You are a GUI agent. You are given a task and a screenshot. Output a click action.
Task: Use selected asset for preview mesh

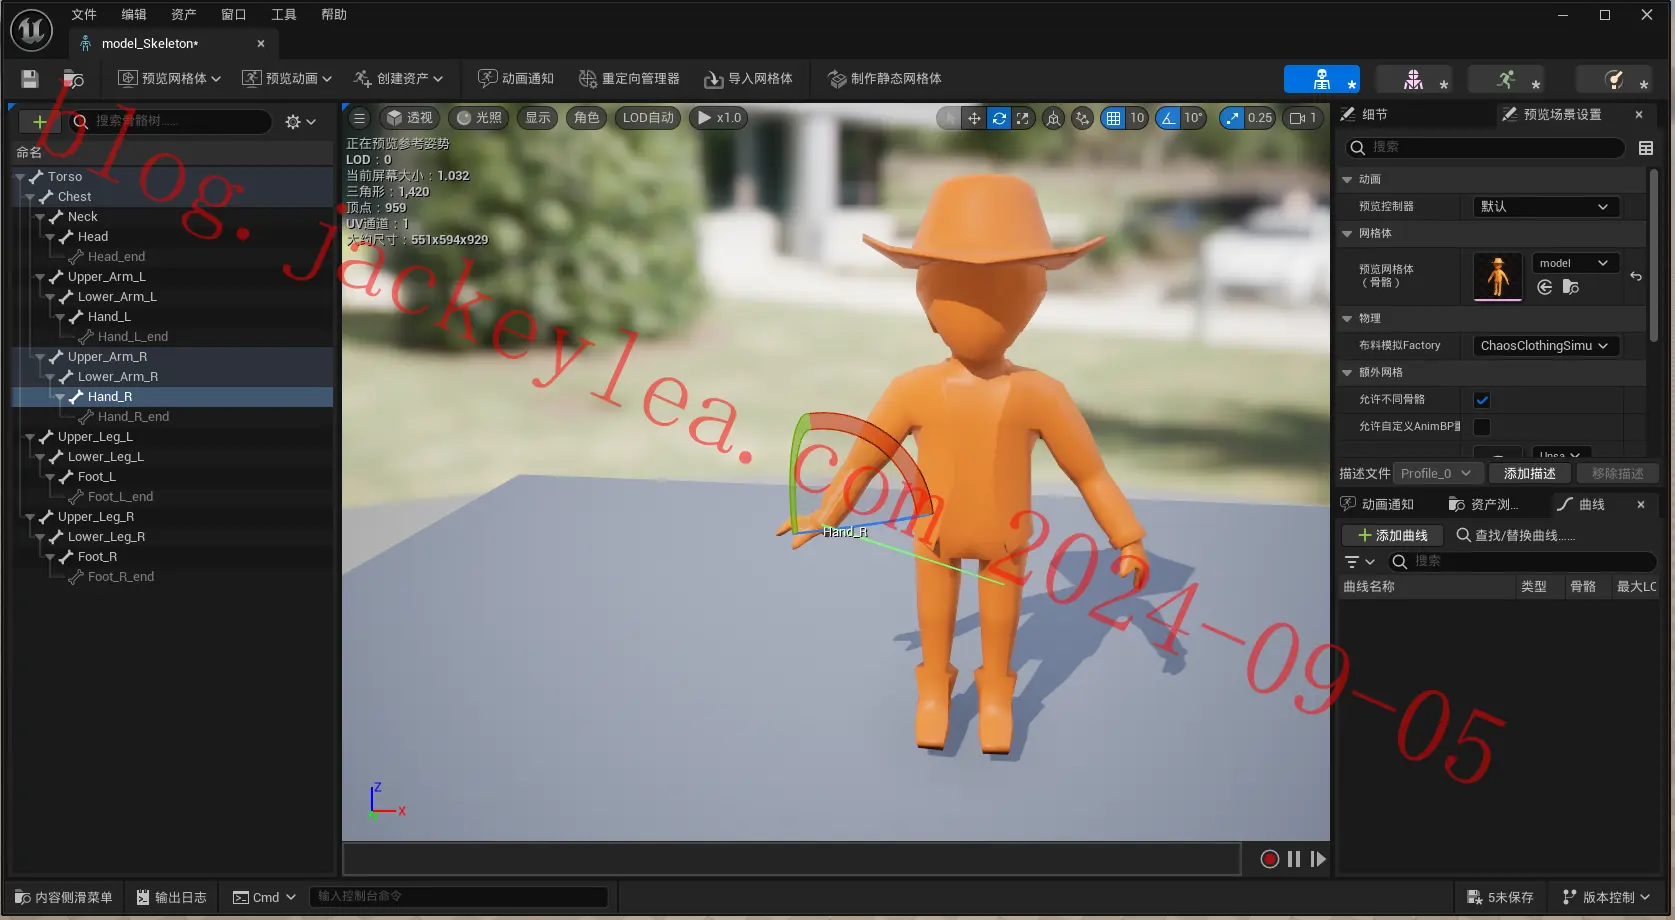(x=1545, y=287)
